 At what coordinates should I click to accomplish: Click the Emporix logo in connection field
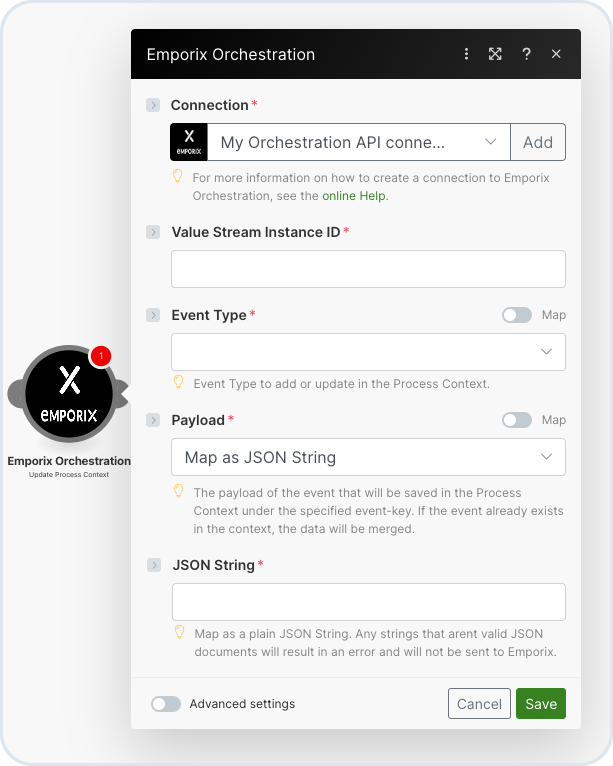(x=189, y=142)
